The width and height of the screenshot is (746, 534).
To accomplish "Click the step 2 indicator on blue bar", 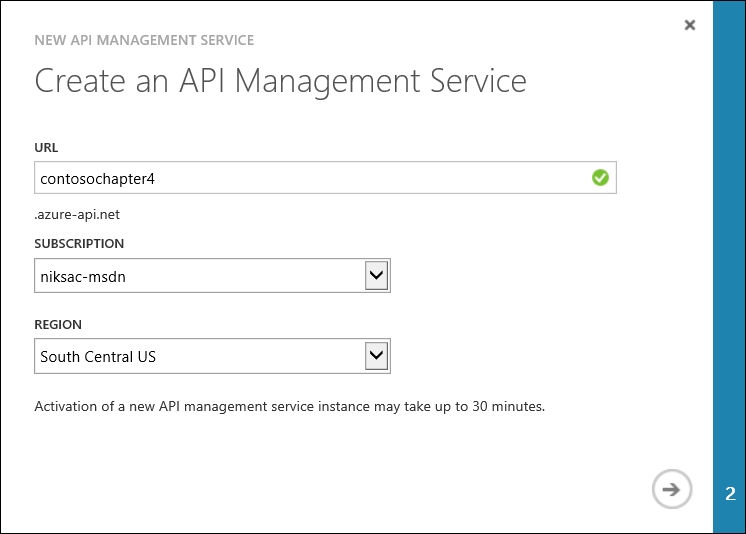I will [730, 494].
